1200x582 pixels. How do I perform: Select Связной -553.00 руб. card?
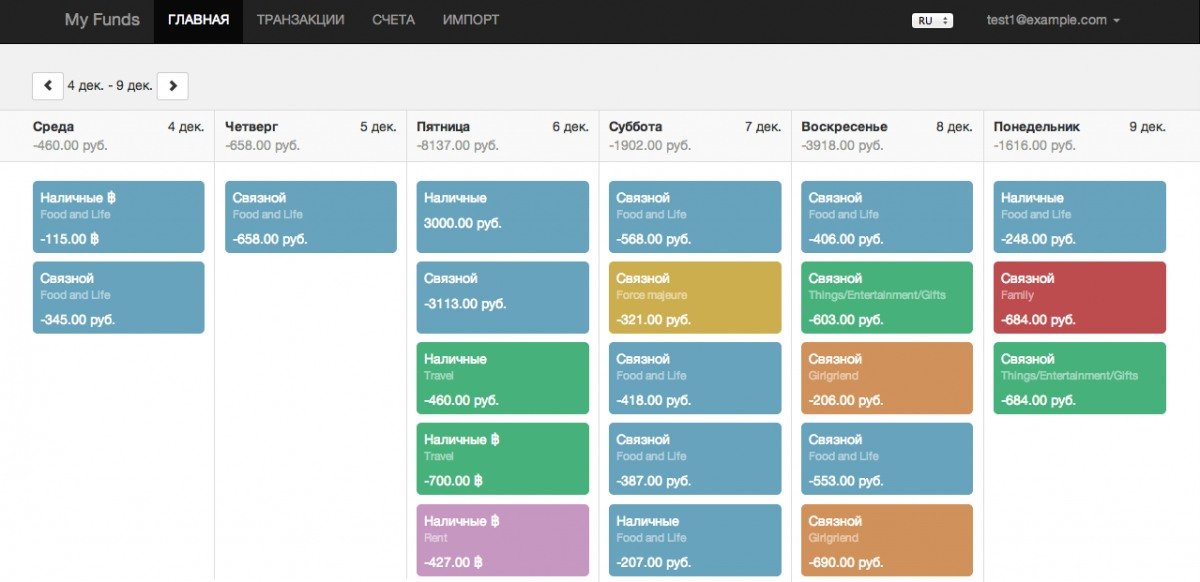(x=887, y=459)
